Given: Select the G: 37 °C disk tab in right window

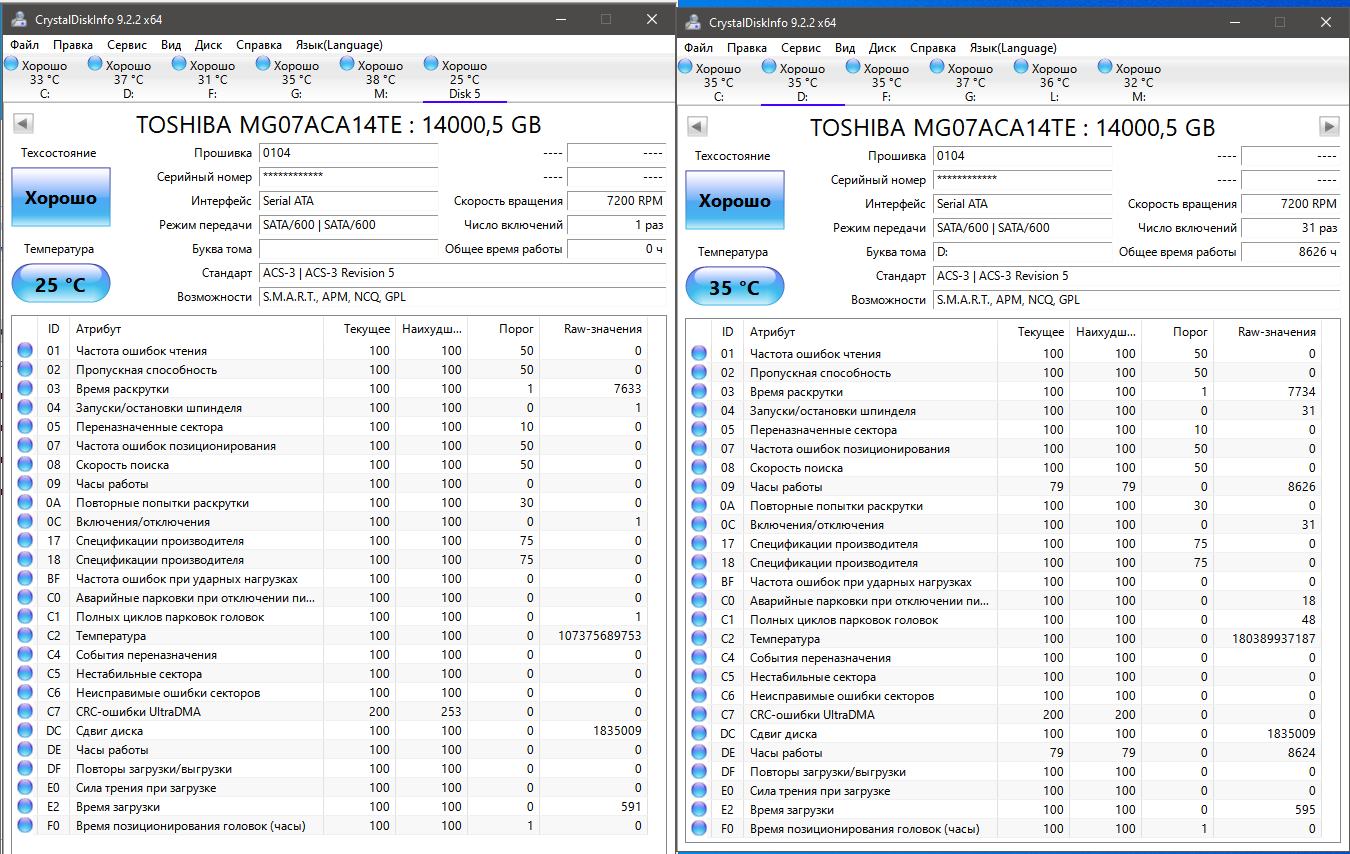Looking at the screenshot, I should coord(971,82).
